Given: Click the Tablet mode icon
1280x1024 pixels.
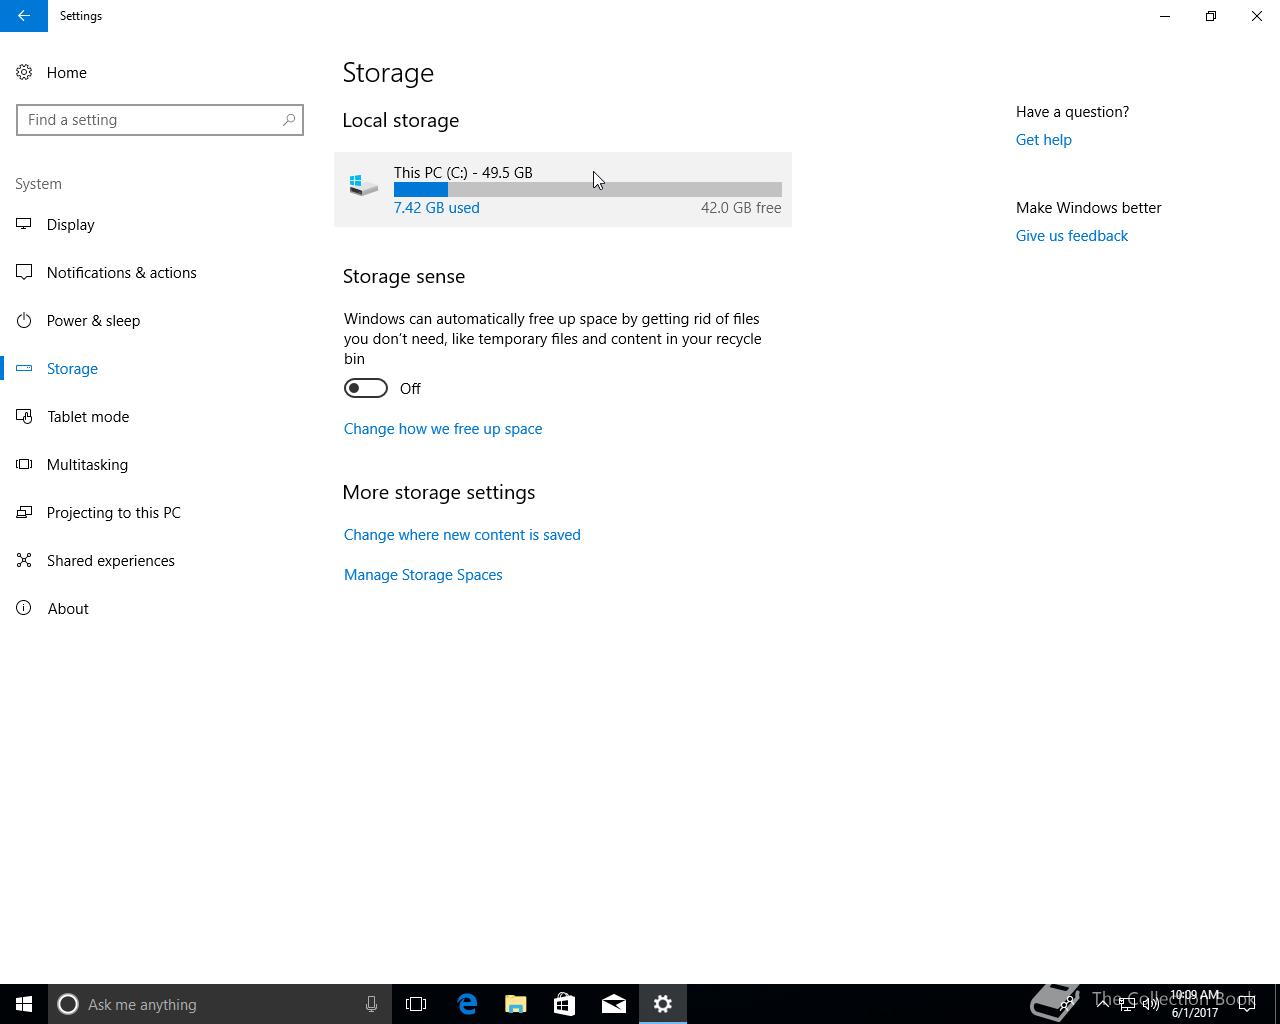Looking at the screenshot, I should (x=24, y=416).
